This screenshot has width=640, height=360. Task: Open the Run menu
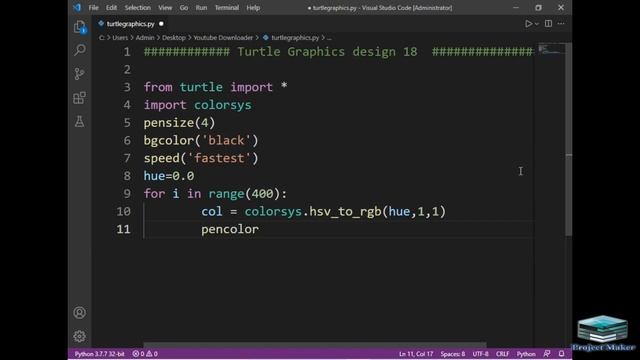tap(201, 8)
